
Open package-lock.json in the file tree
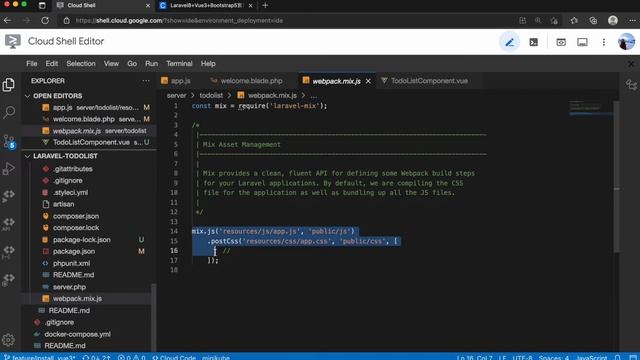tap(82, 240)
